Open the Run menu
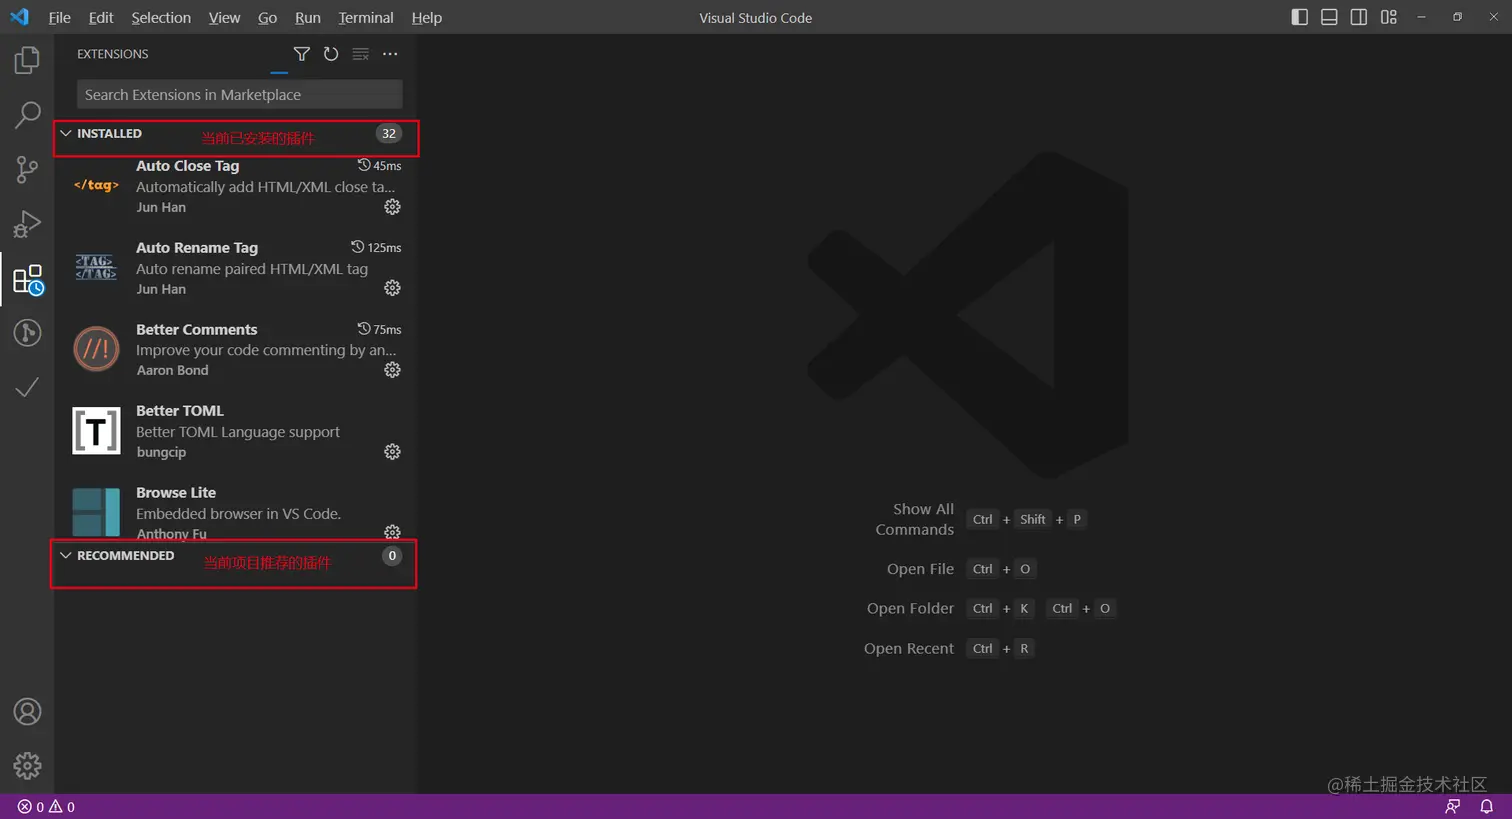 click(308, 17)
